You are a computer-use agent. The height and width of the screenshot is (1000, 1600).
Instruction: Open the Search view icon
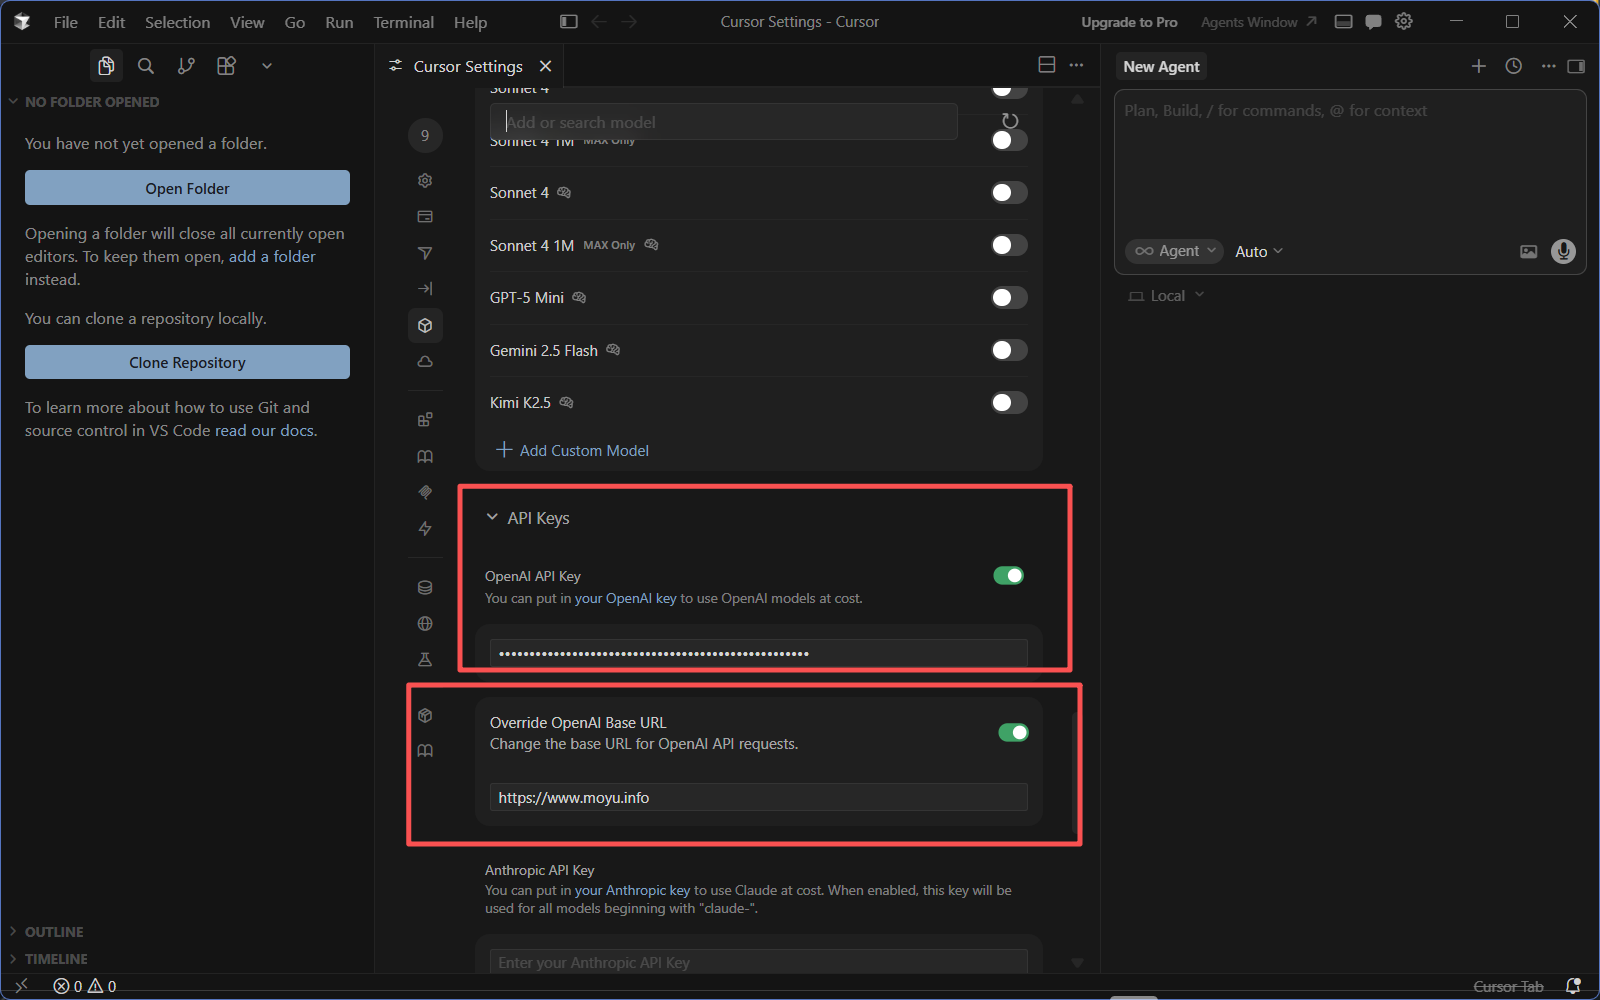[146, 66]
